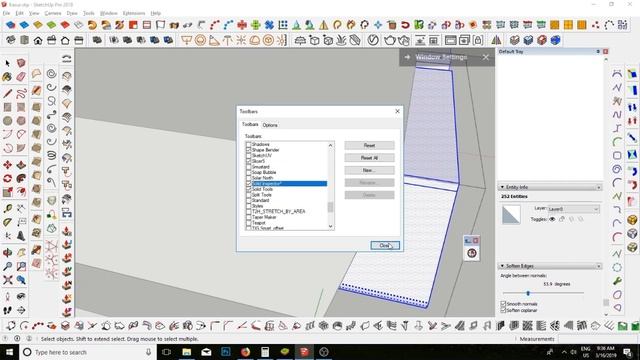Click the Zoom Extents tool
640x360 pixels.
pos(7,280)
